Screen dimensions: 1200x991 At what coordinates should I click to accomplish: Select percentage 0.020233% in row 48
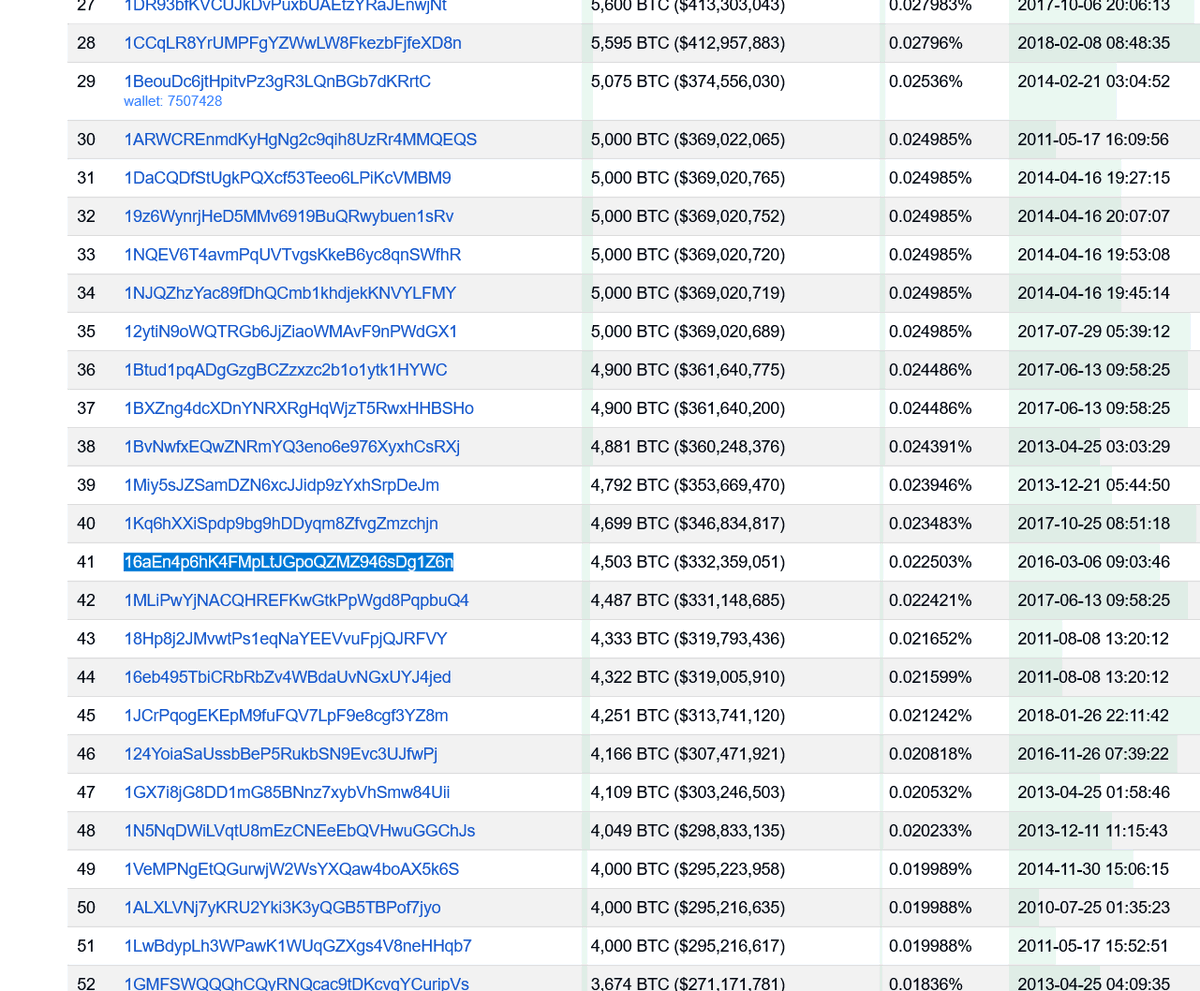click(930, 830)
